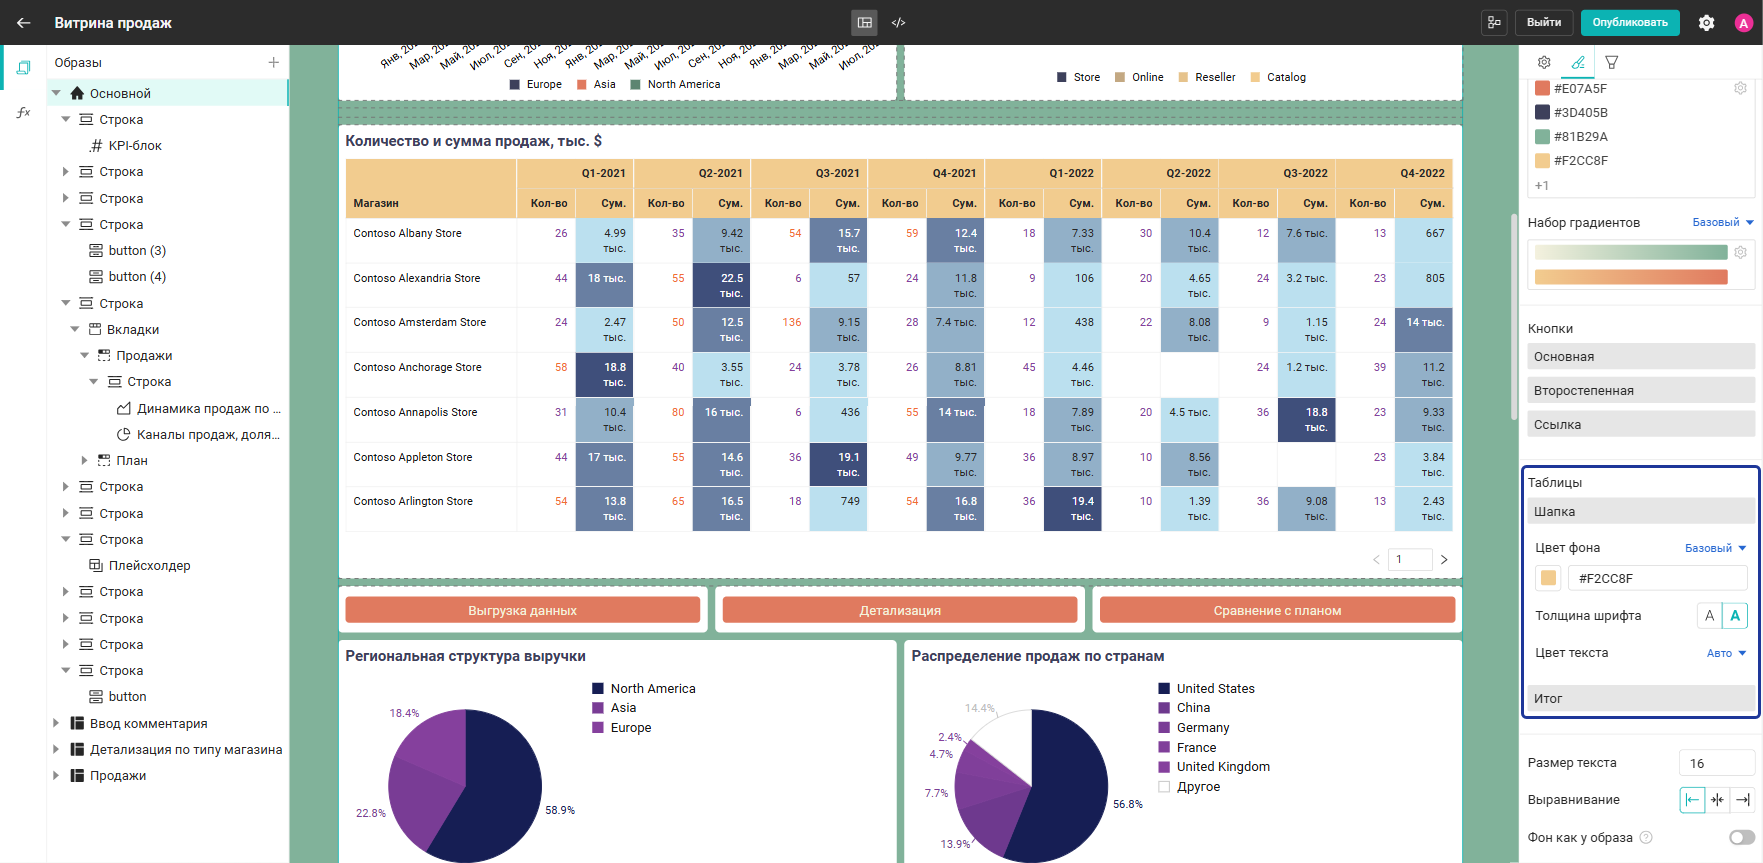Expand the План tree node

click(85, 461)
